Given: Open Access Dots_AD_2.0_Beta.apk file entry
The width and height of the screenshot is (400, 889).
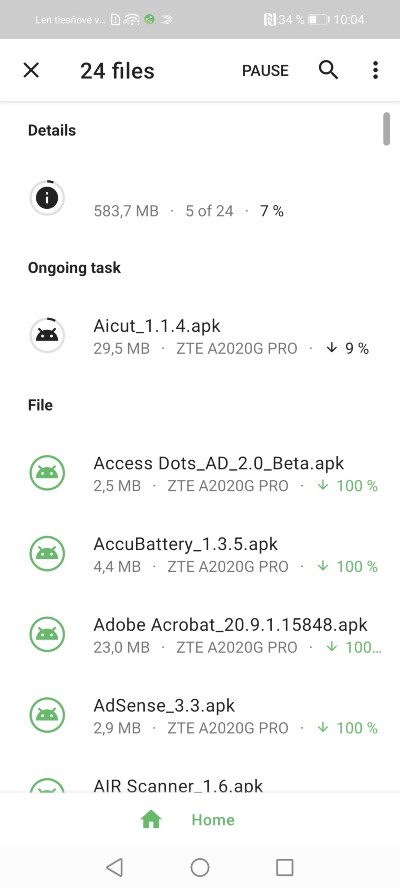Looking at the screenshot, I should (x=200, y=473).
